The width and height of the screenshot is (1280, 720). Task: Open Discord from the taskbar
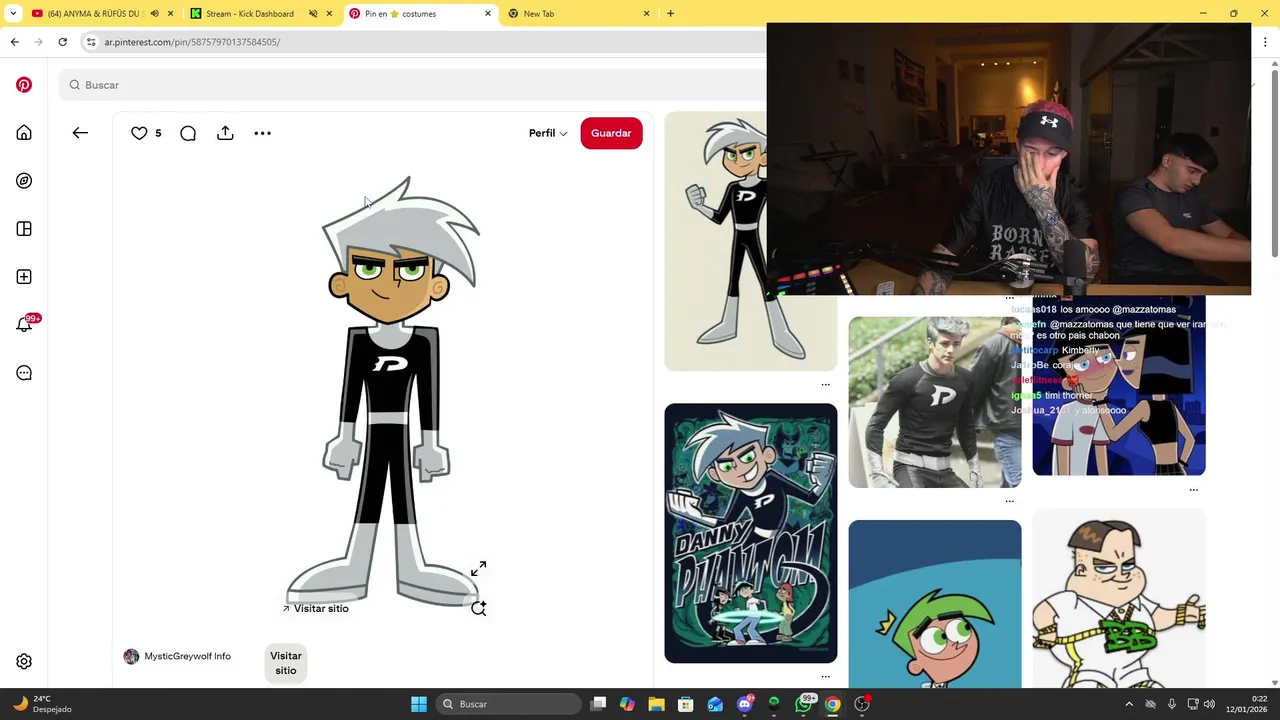(x=744, y=704)
